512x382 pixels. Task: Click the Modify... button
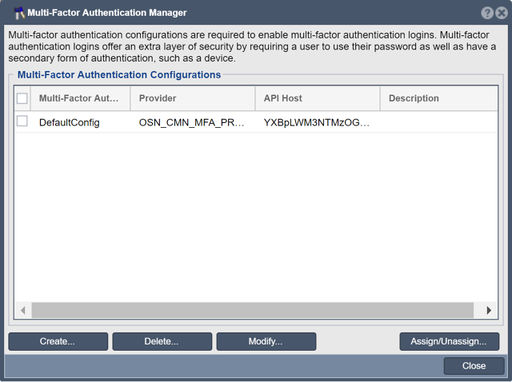[x=266, y=341]
